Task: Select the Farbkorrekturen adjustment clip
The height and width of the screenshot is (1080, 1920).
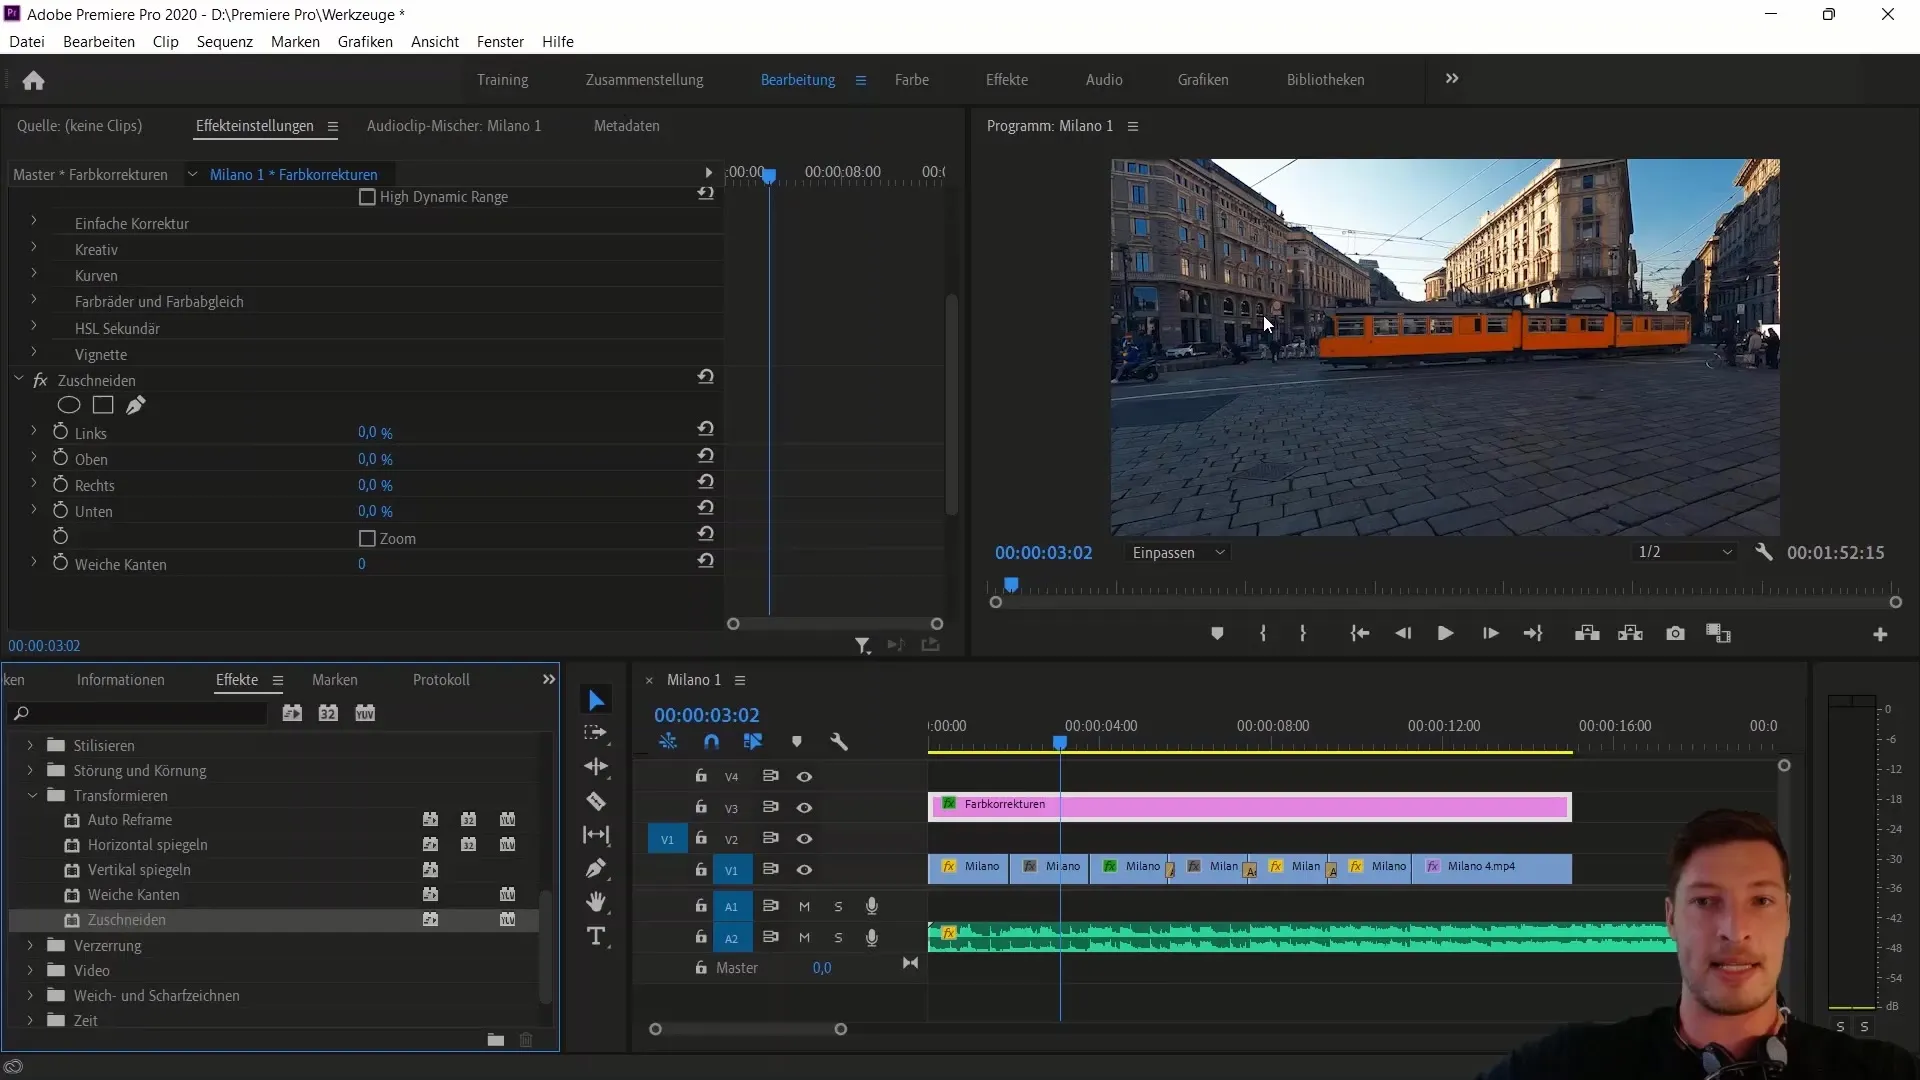Action: point(1250,806)
